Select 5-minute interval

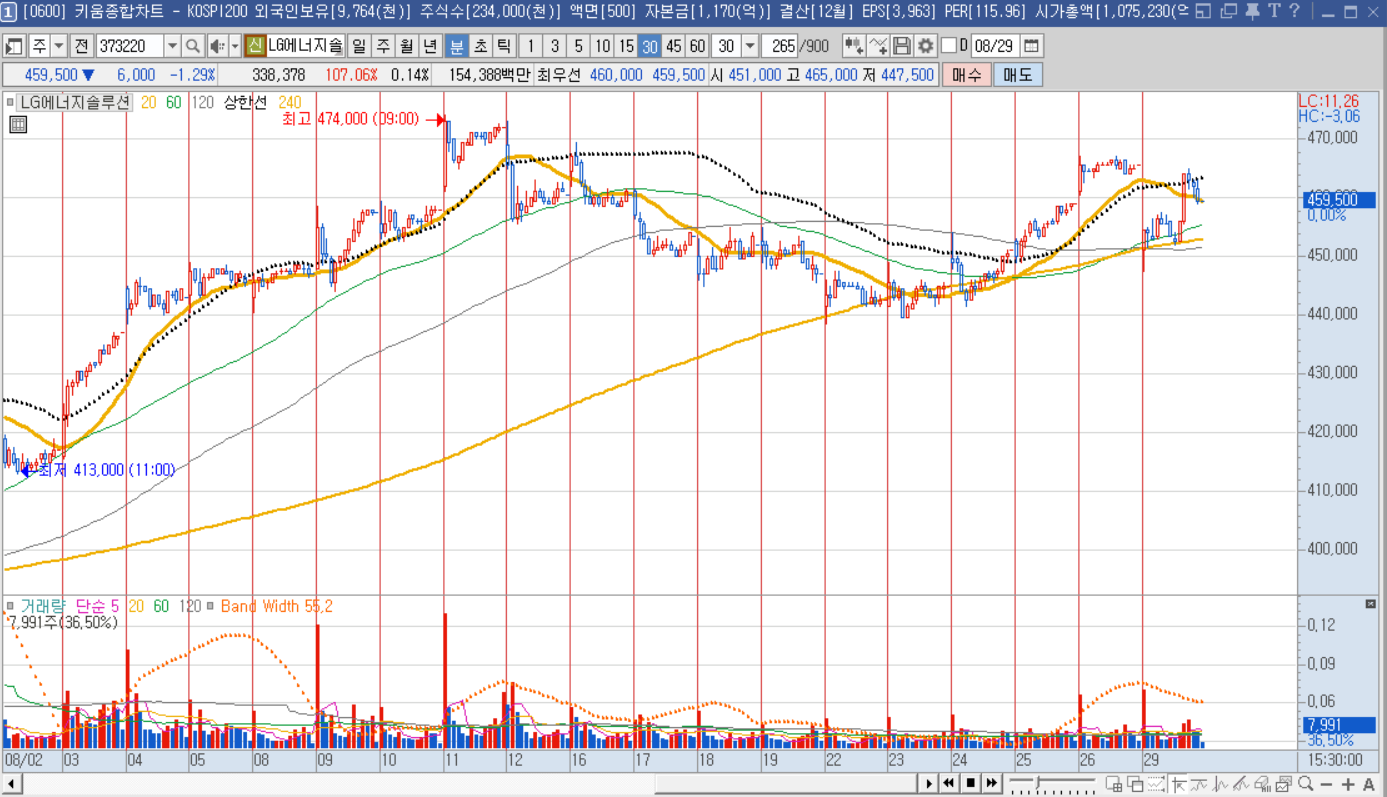click(578, 46)
